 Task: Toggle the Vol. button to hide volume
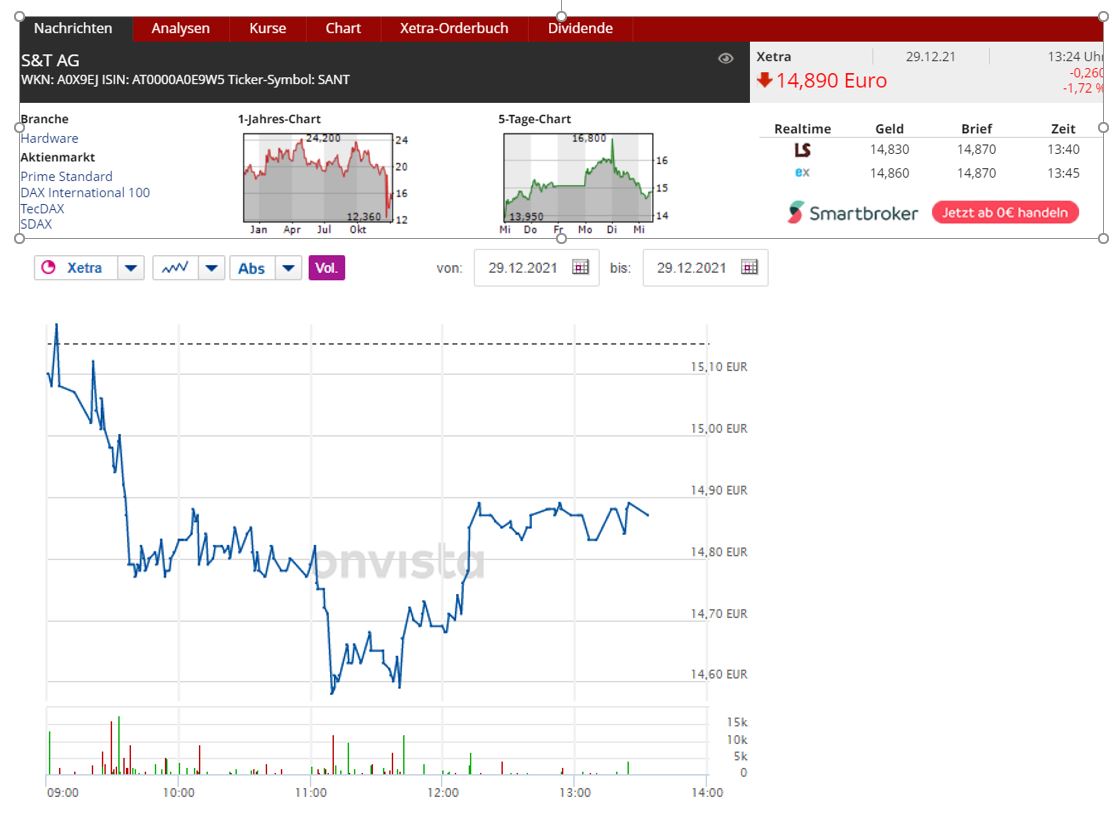point(326,267)
